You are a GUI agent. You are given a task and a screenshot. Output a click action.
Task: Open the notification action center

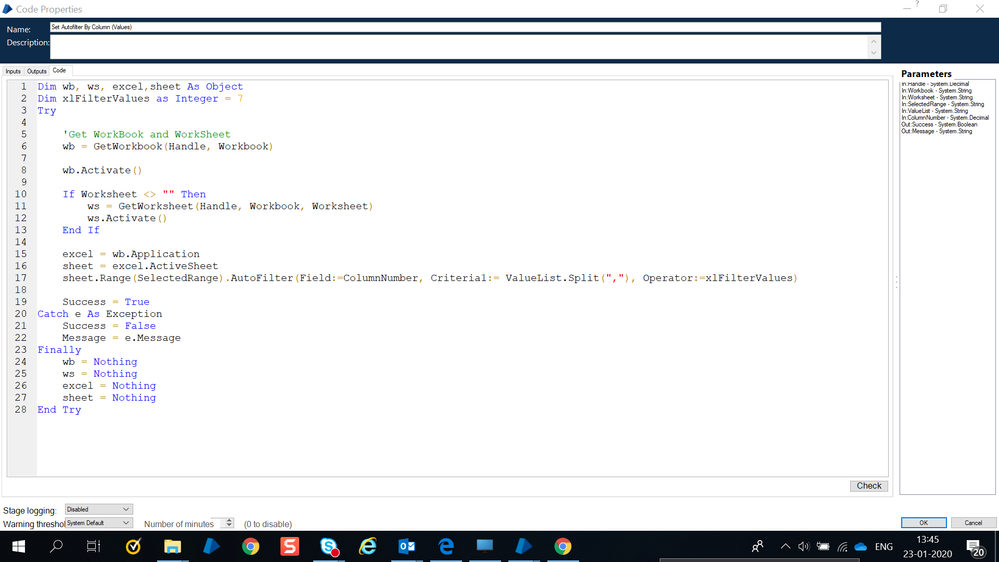click(975, 547)
